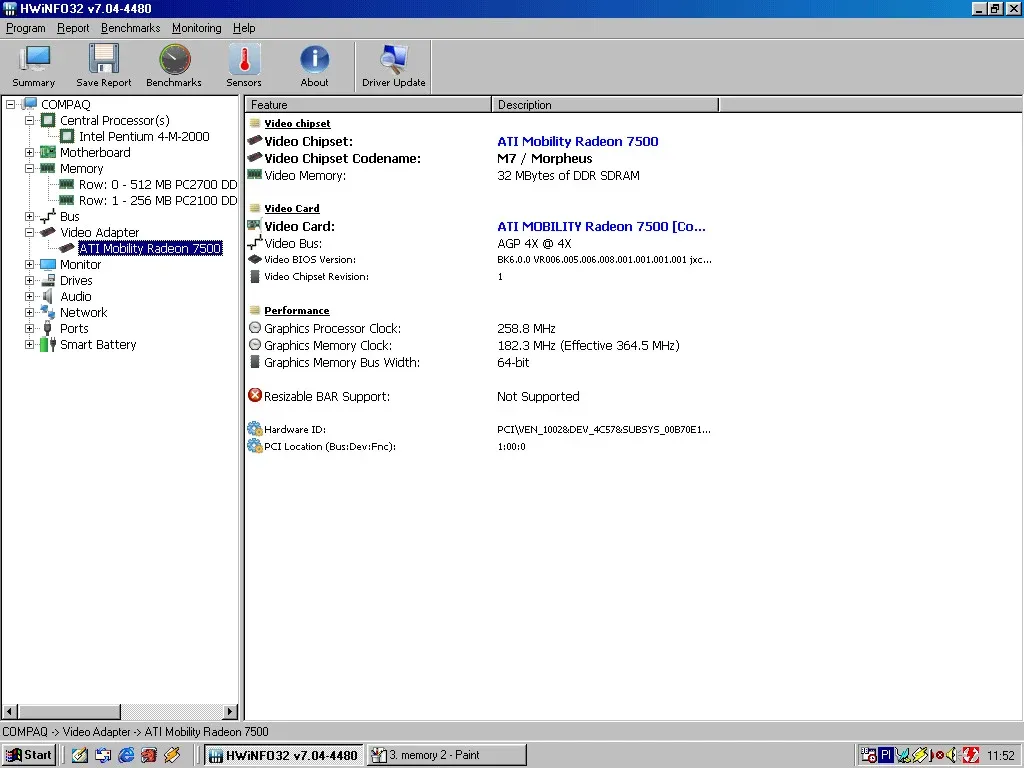
Task: Expand the Monitor node
Action: pos(29,264)
